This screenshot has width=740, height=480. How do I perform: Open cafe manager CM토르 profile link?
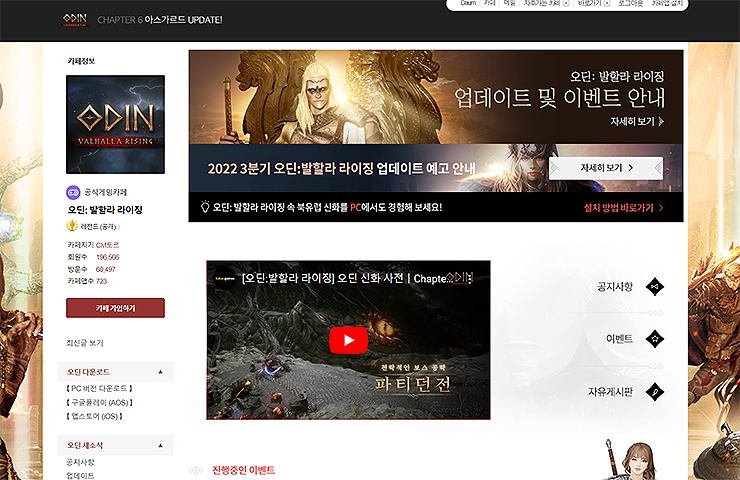click(x=108, y=245)
